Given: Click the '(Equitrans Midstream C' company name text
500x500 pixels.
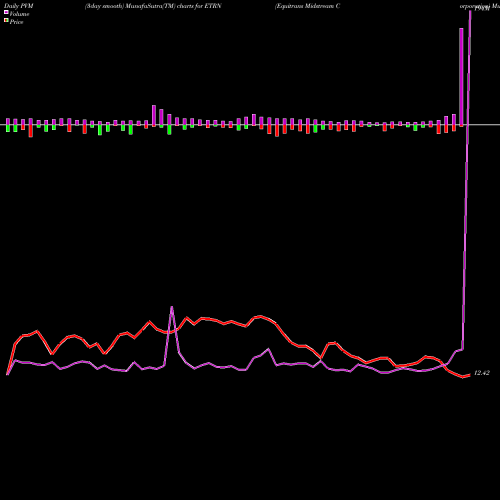Looking at the screenshot, I should pos(307,6).
